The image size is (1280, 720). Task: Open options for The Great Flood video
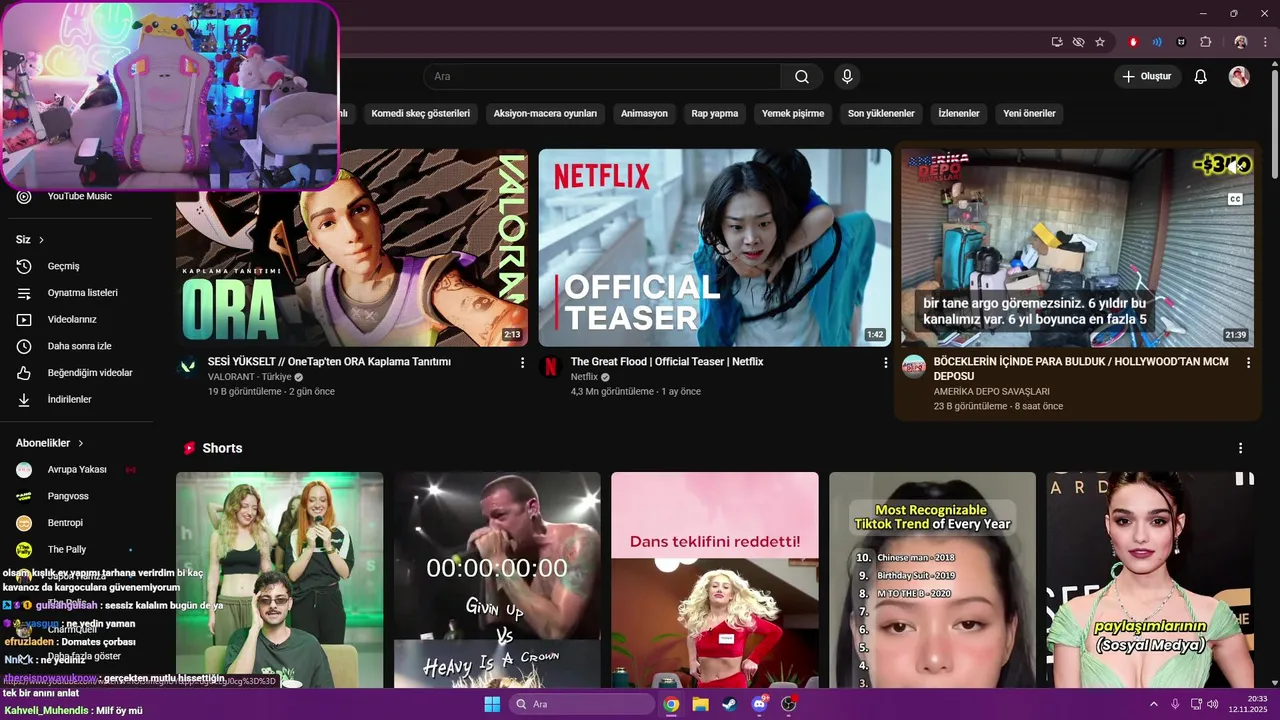[x=885, y=363]
